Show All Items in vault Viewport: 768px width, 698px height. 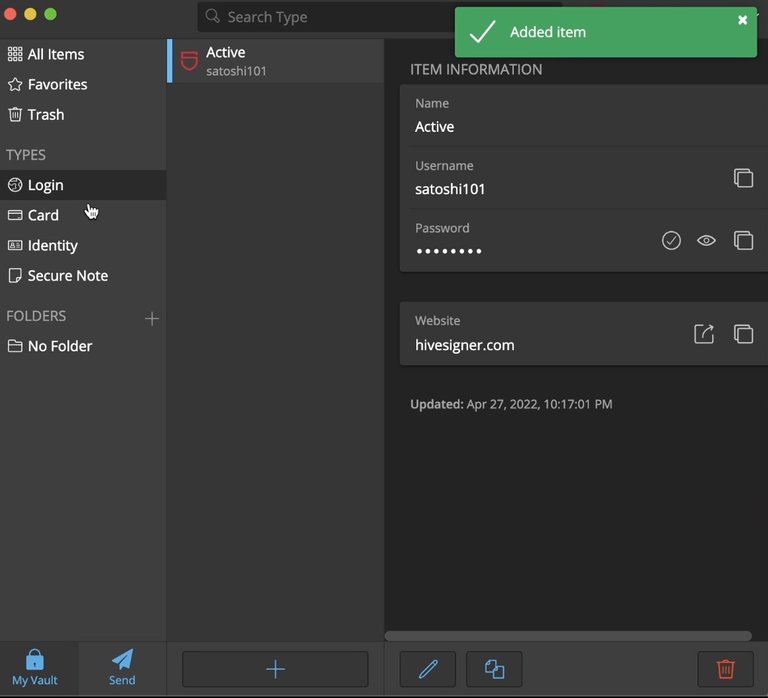point(55,54)
